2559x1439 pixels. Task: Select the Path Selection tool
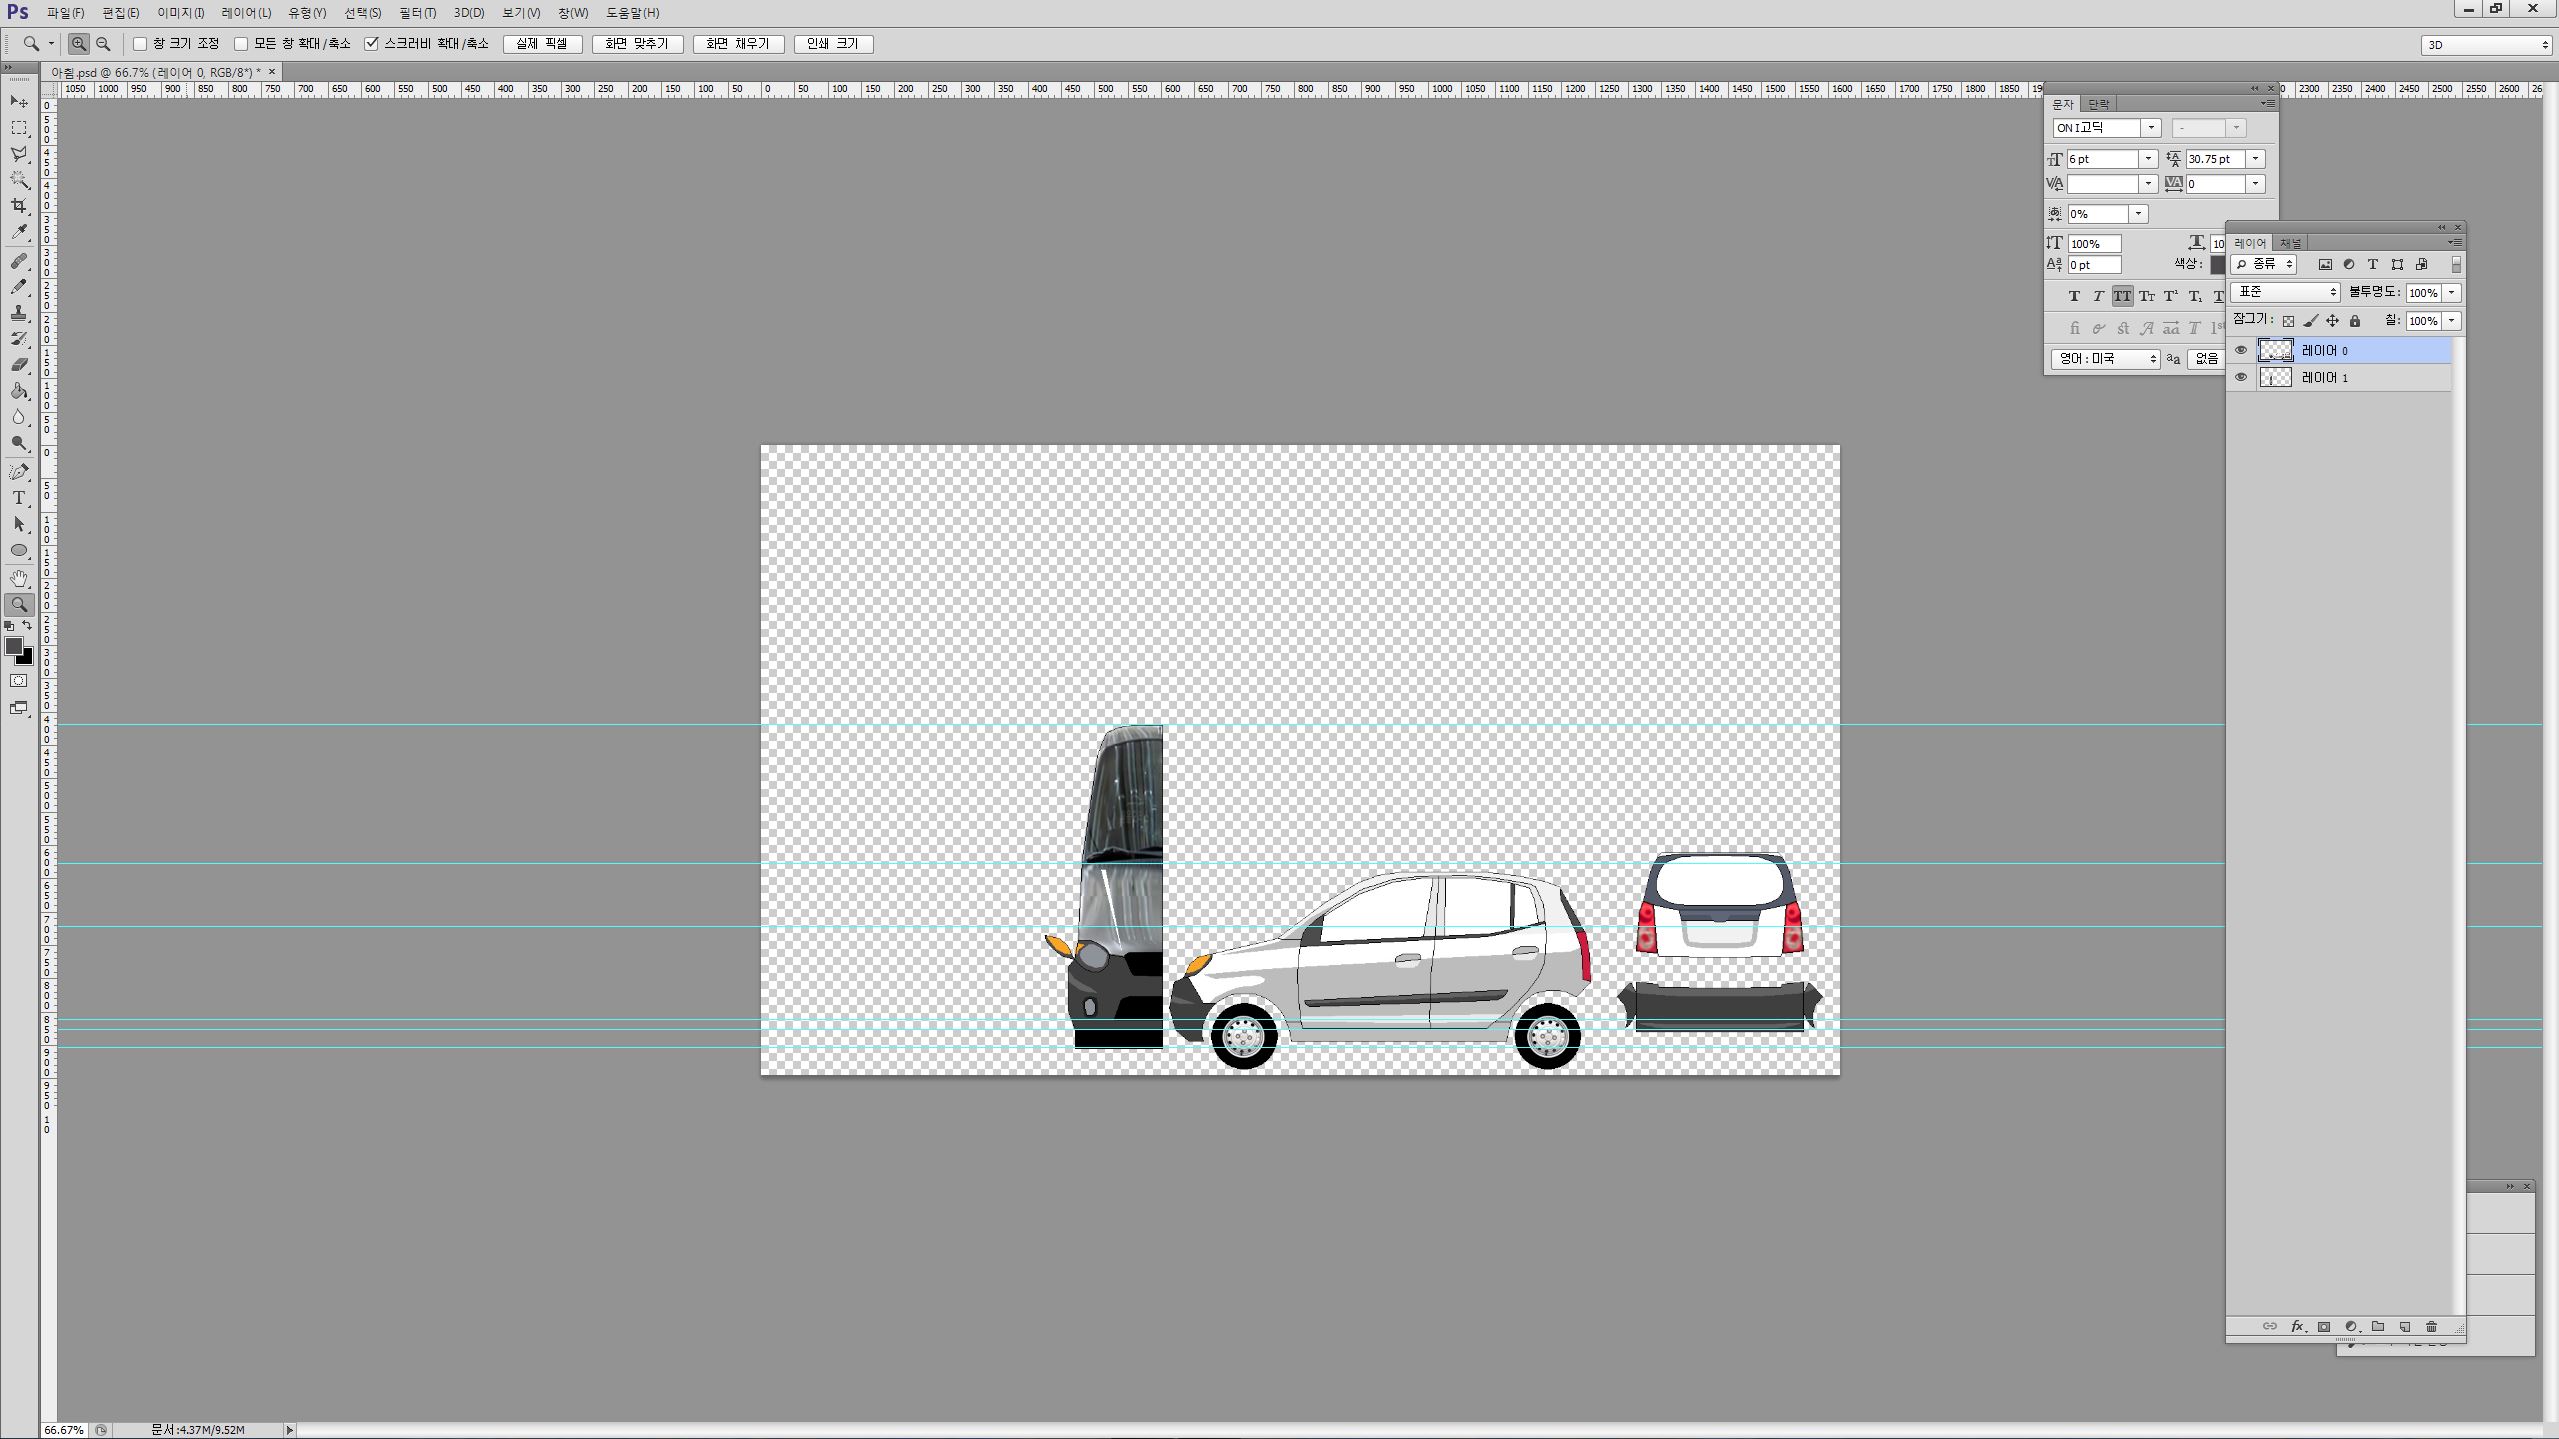click(19, 524)
